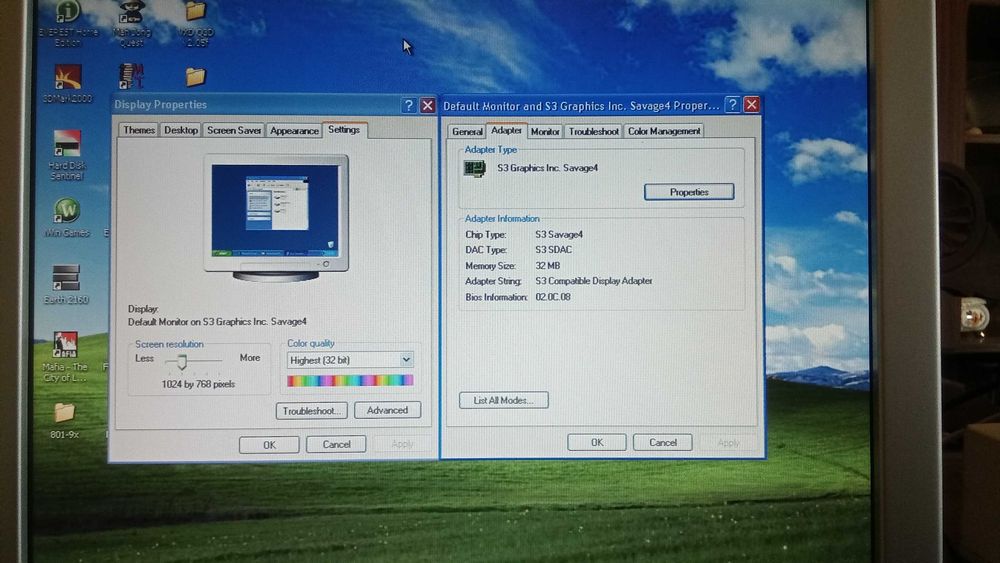1000x563 pixels.
Task: Switch to the General tab in Savage4 Properties
Action: coord(467,131)
